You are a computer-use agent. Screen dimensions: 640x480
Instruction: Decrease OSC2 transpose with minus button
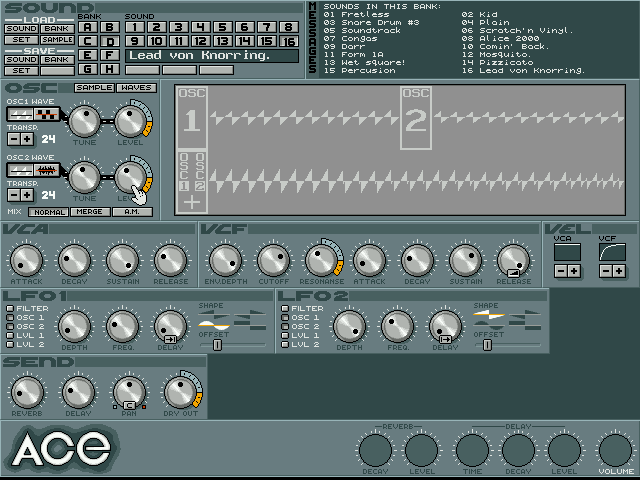[13, 194]
